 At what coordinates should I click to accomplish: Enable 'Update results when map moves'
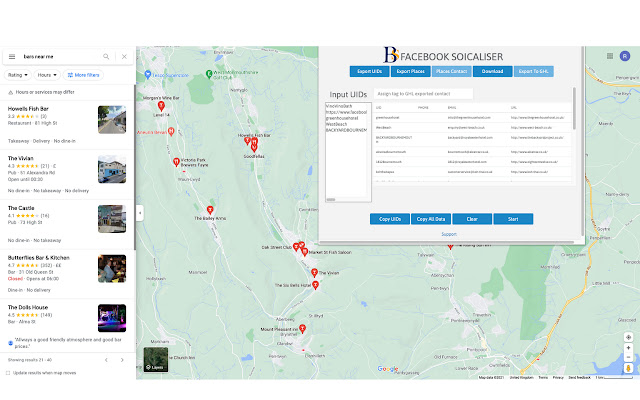coord(9,373)
